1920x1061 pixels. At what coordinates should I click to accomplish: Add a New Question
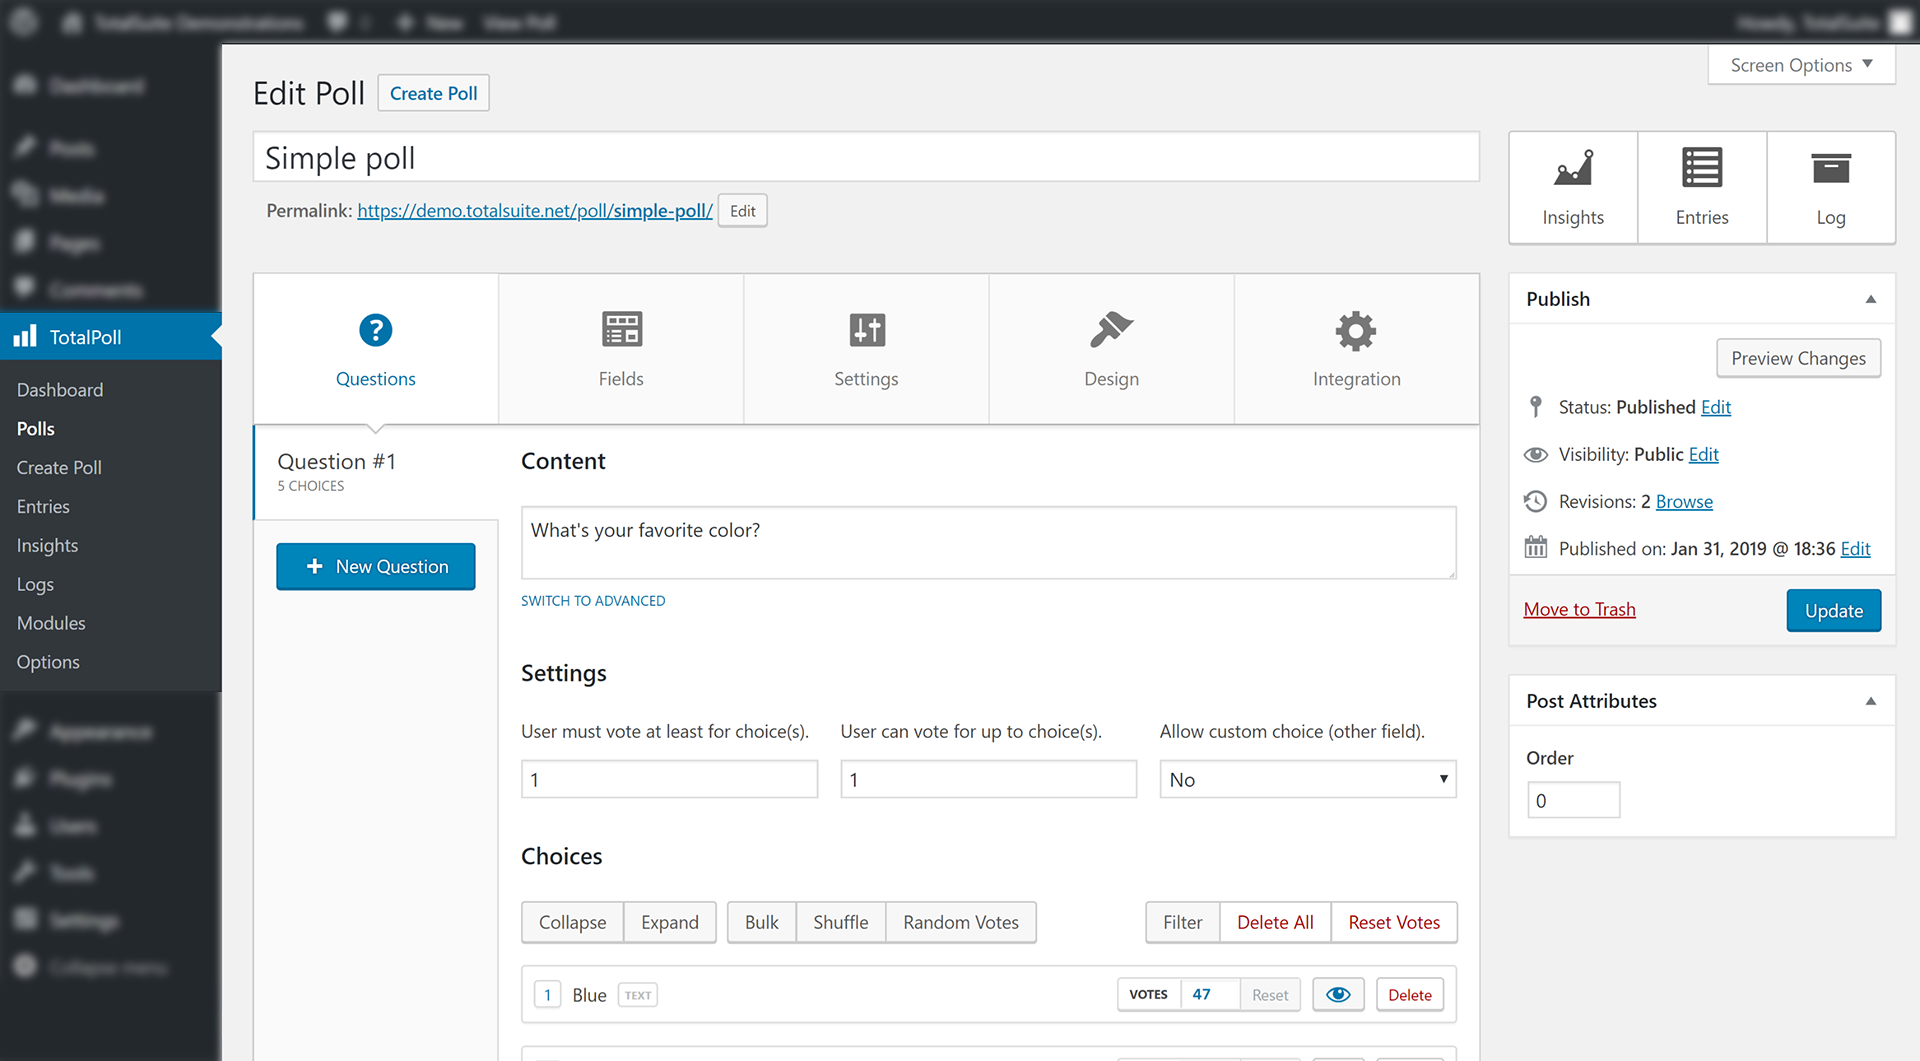pyautogui.click(x=376, y=567)
